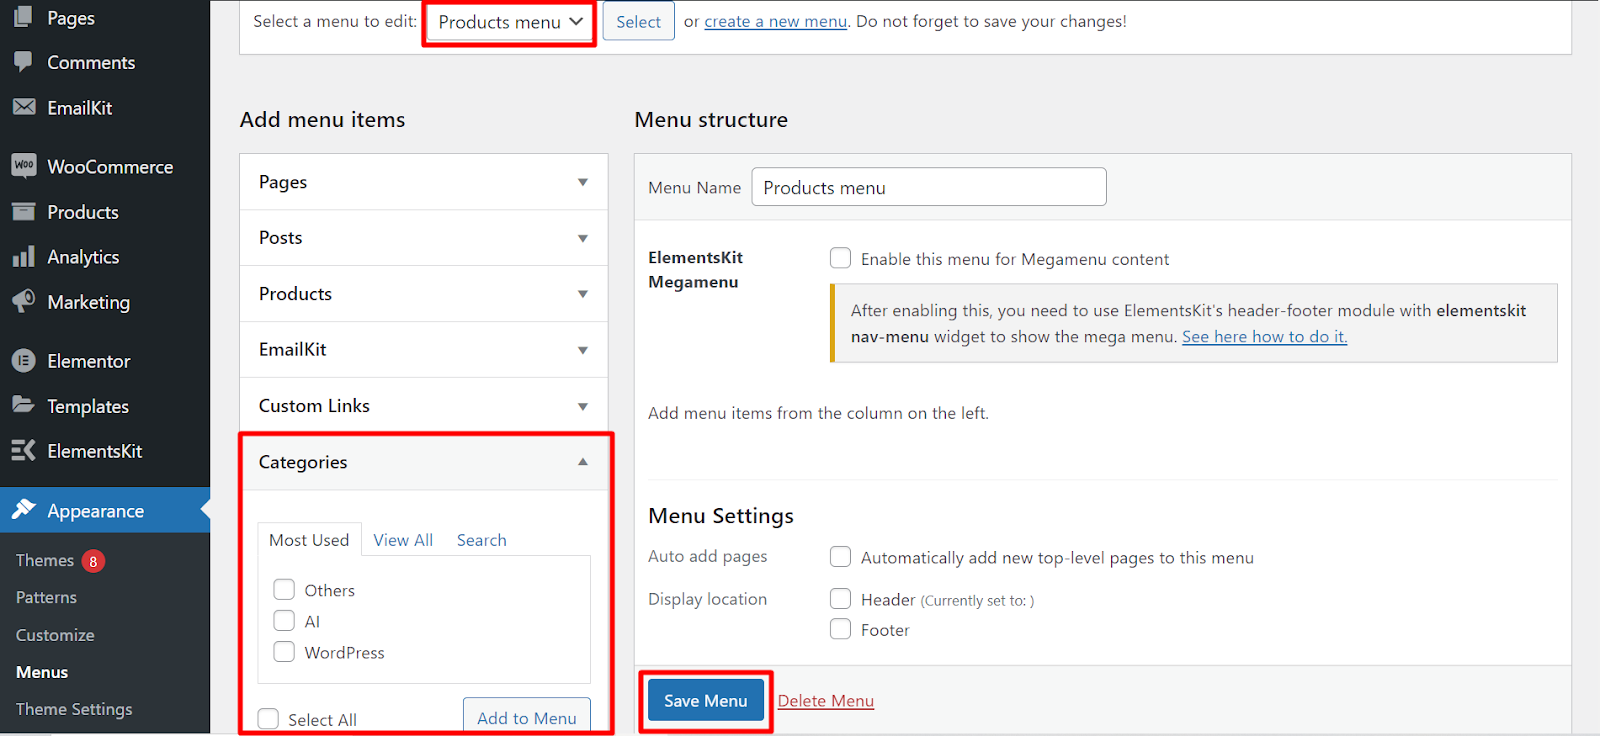
Task: Open the Marketing sidebar label
Action: pos(89,302)
